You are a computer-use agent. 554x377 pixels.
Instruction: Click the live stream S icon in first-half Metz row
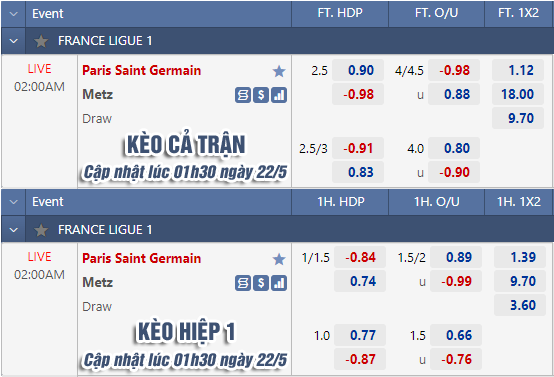coord(243,283)
